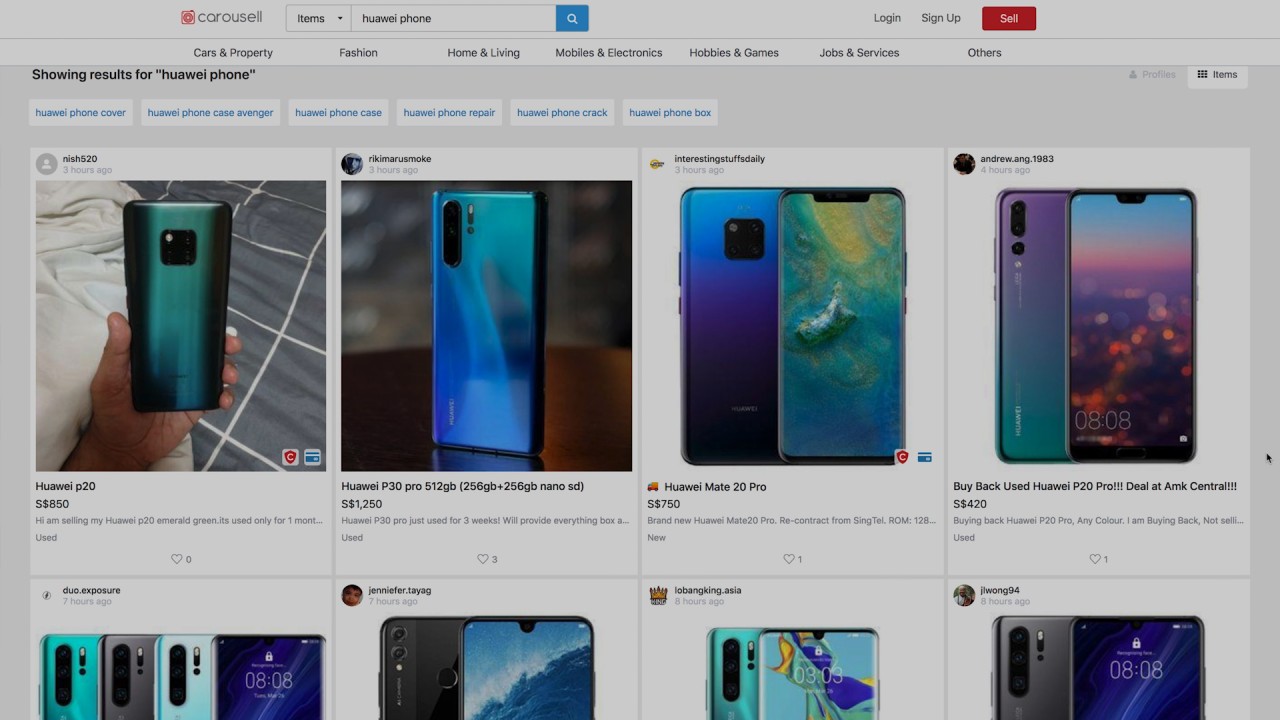
Task: Switch to the Items results tab
Action: tap(1217, 74)
